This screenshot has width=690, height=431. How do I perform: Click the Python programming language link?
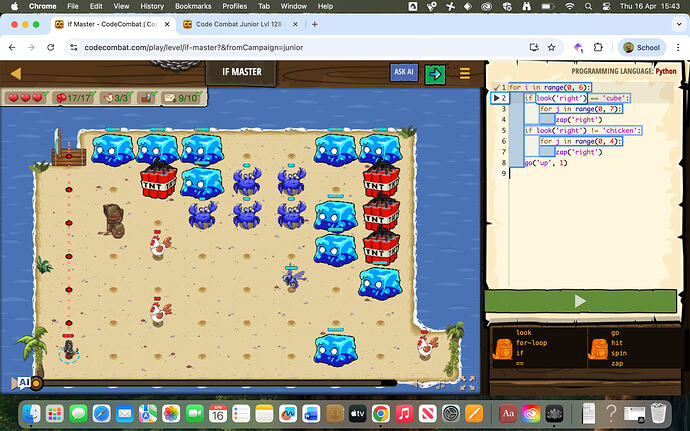tap(666, 71)
